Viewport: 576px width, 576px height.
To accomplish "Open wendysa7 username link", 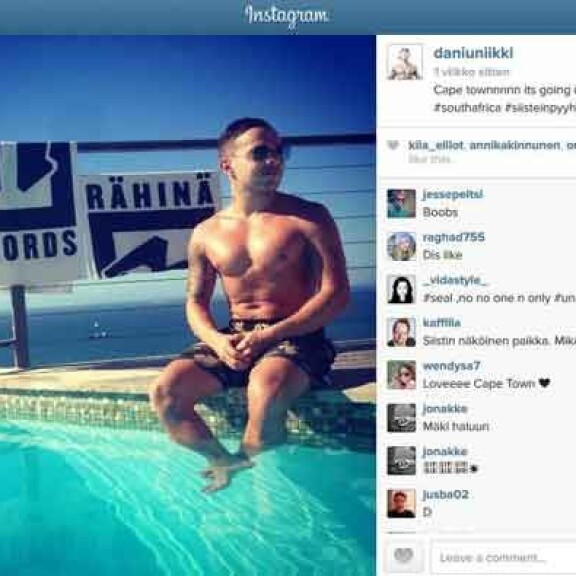I will (x=451, y=366).
